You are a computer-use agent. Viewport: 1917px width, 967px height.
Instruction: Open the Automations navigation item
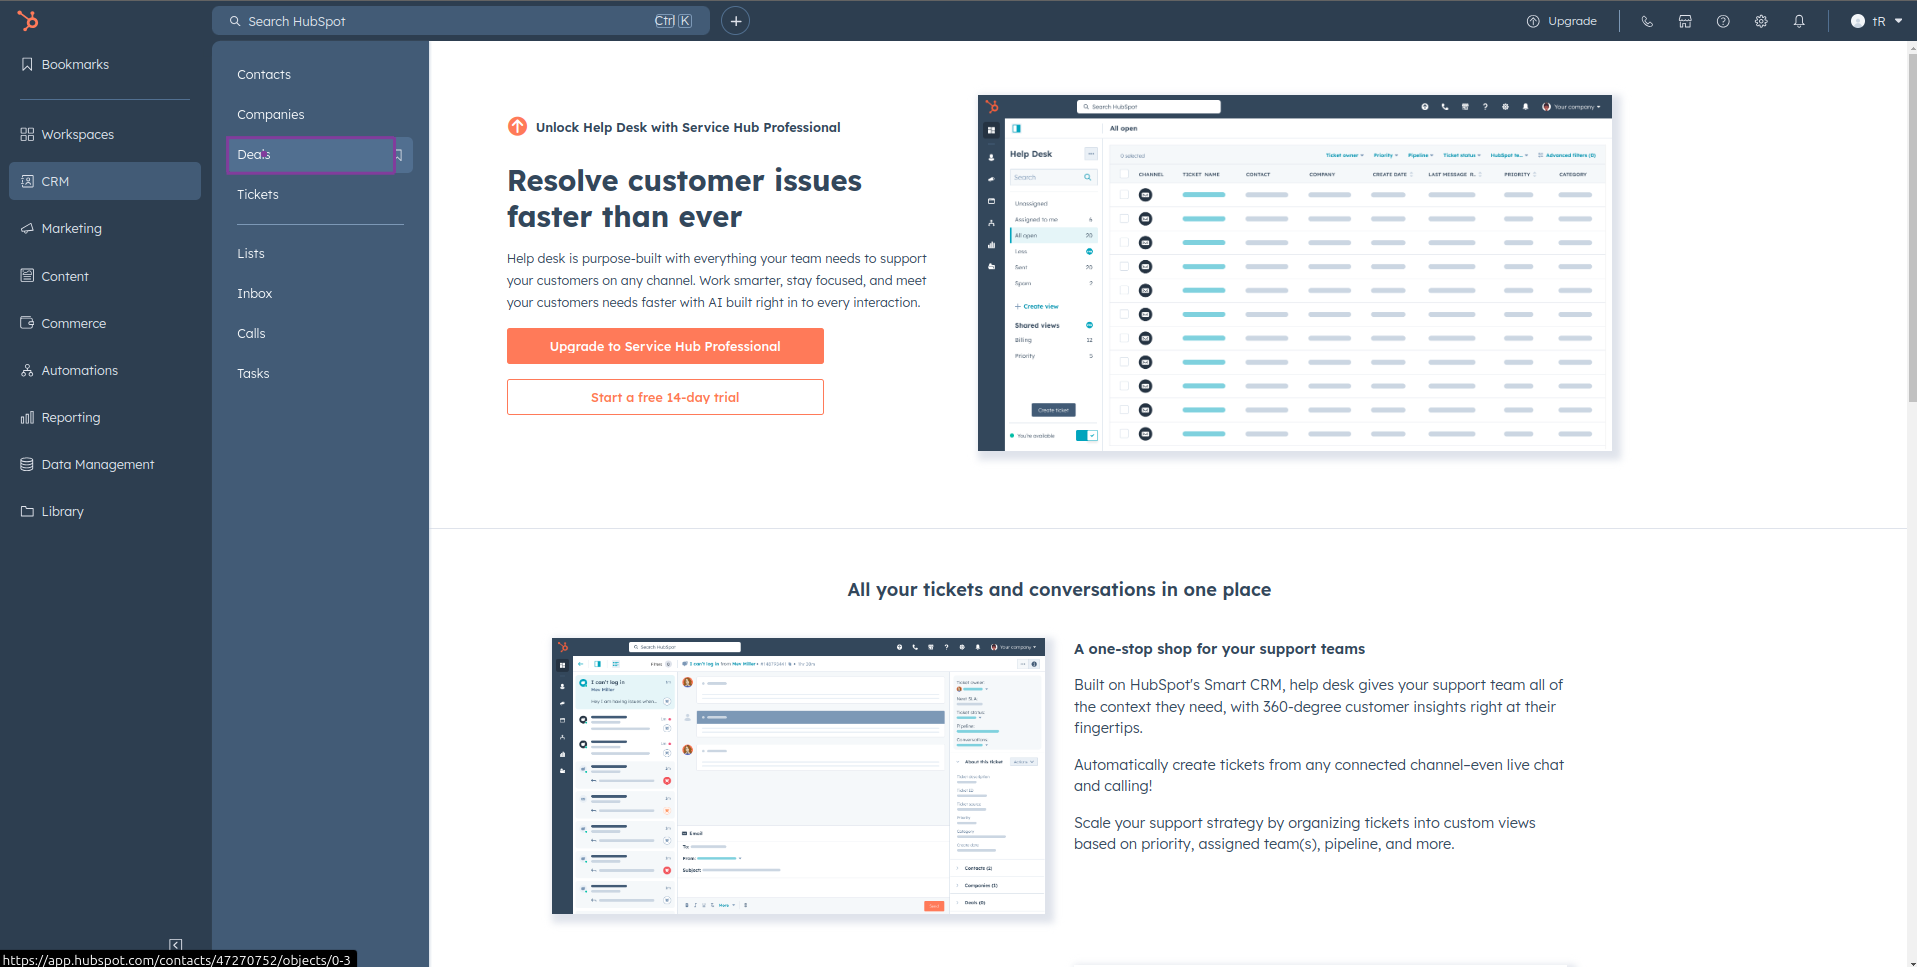coord(79,371)
